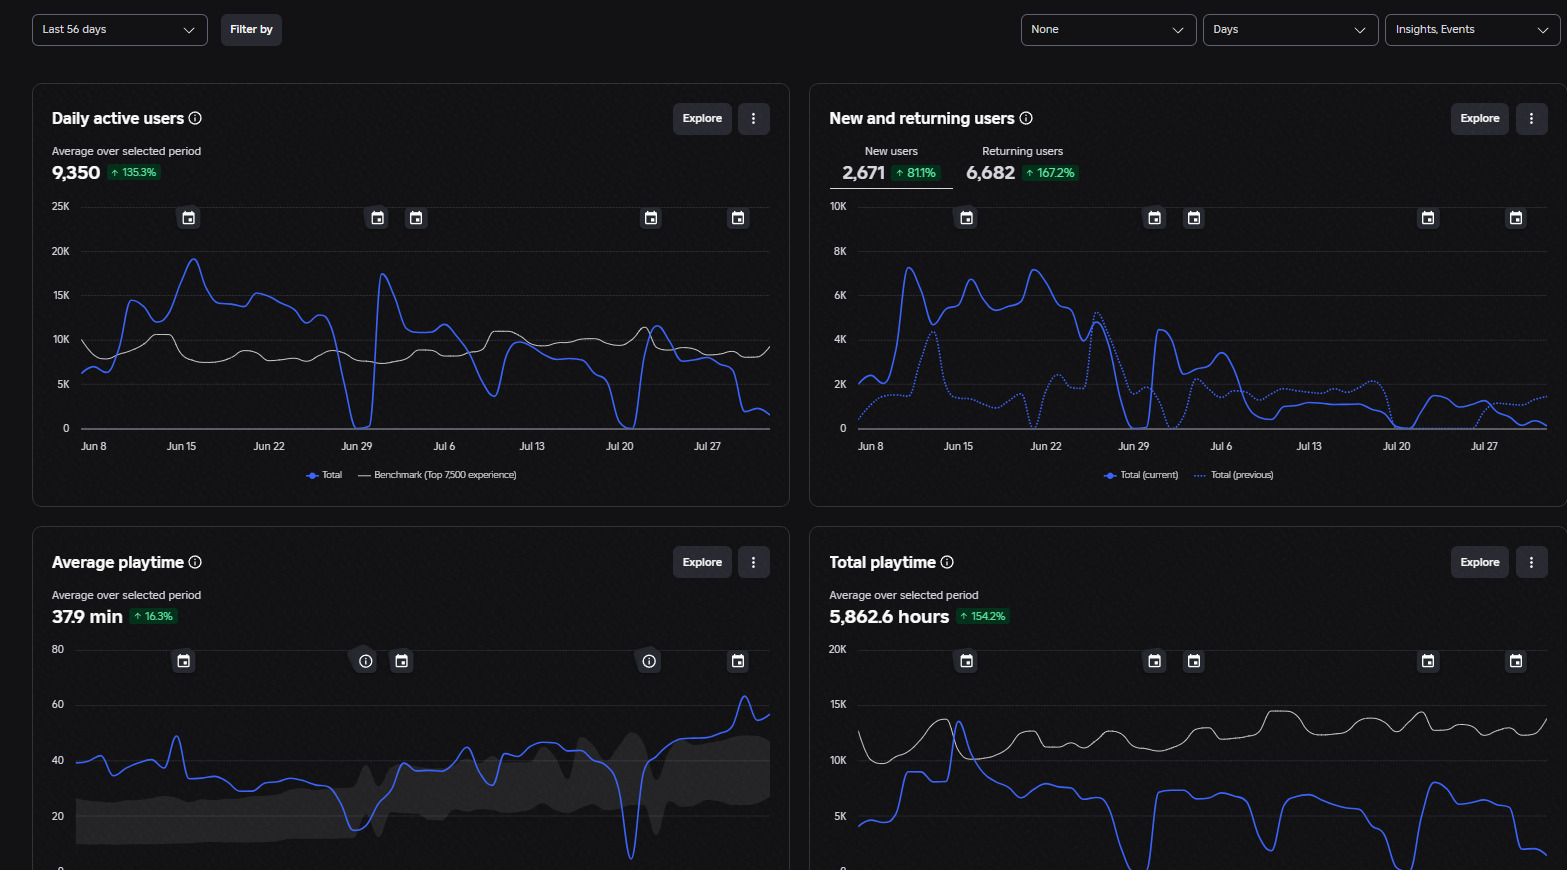The width and height of the screenshot is (1567, 870).
Task: Toggle Total series in Daily active users legend
Action: tap(324, 475)
